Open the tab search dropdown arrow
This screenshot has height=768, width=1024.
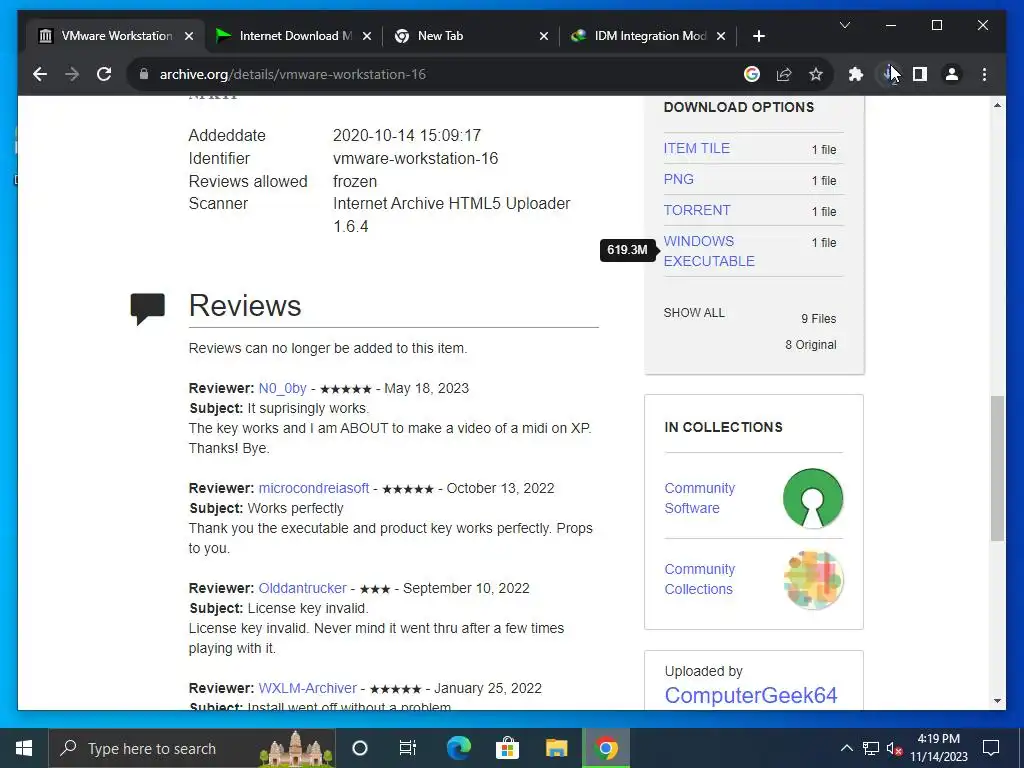(844, 25)
